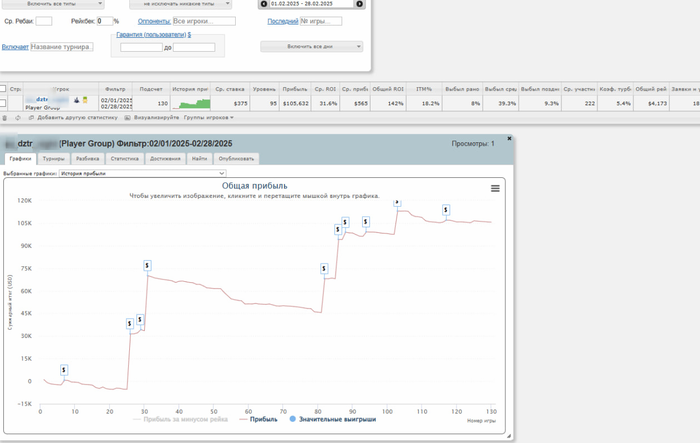Screen dimensions: 700x443
Task: Click the 'Включает' link
Action: click(15, 47)
